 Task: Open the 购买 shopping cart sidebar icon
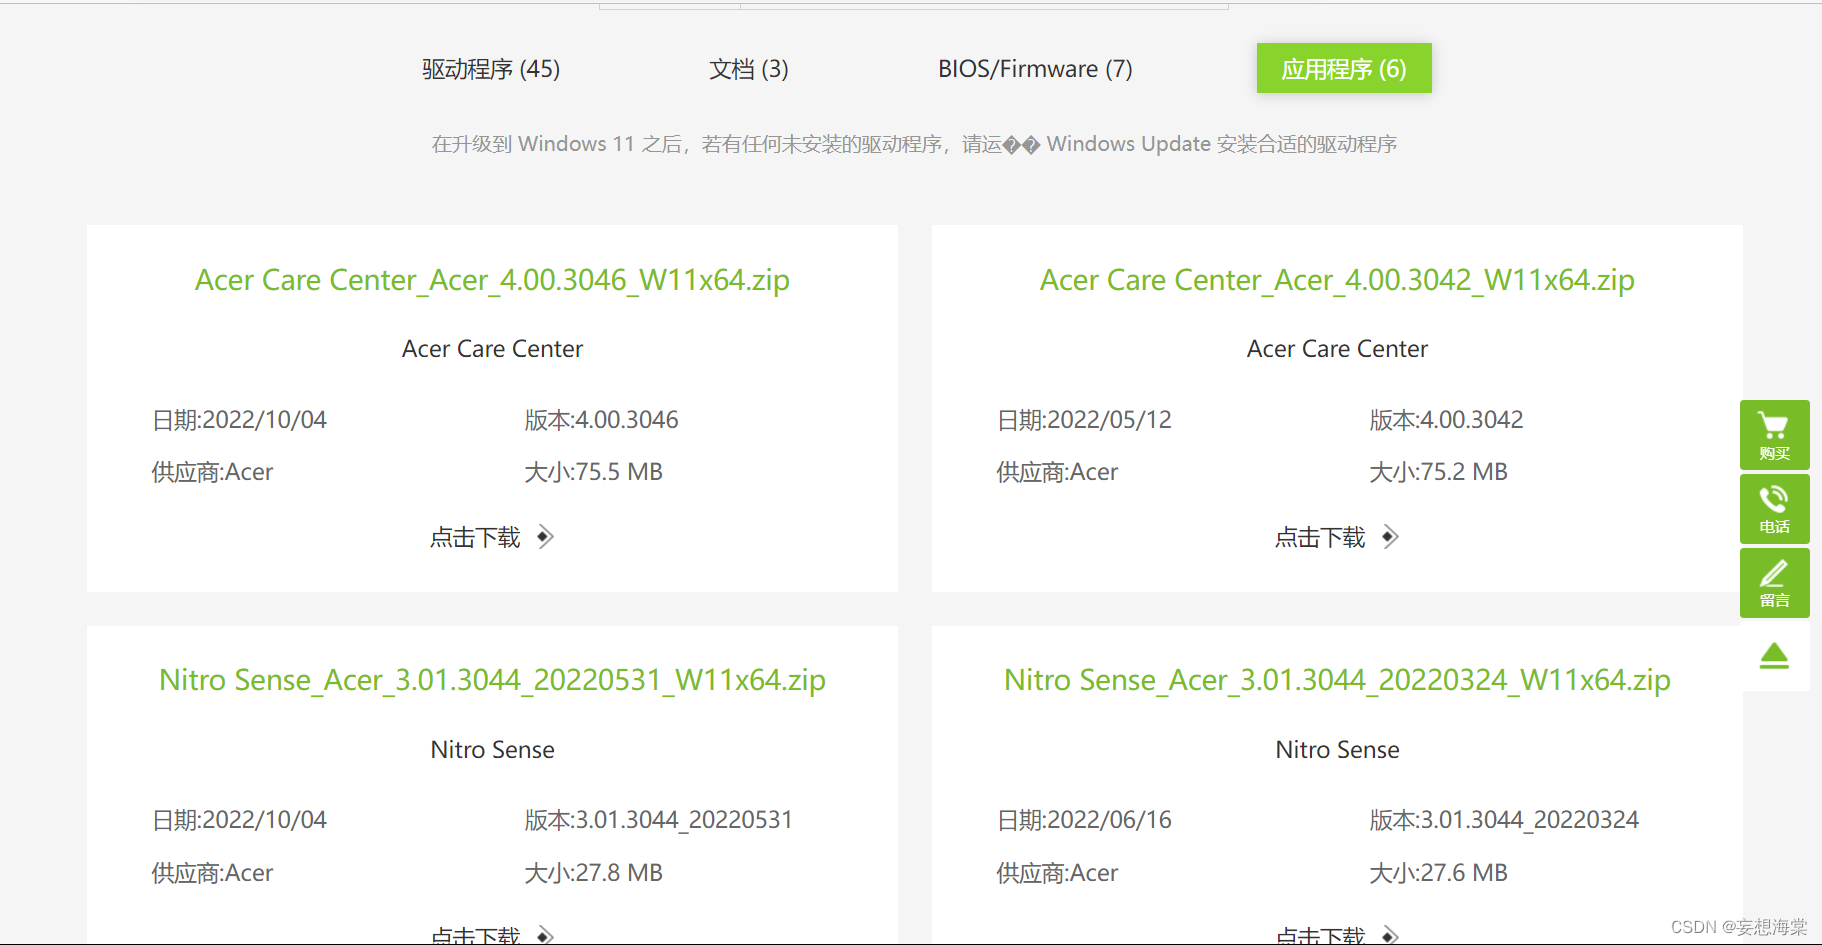[1774, 435]
